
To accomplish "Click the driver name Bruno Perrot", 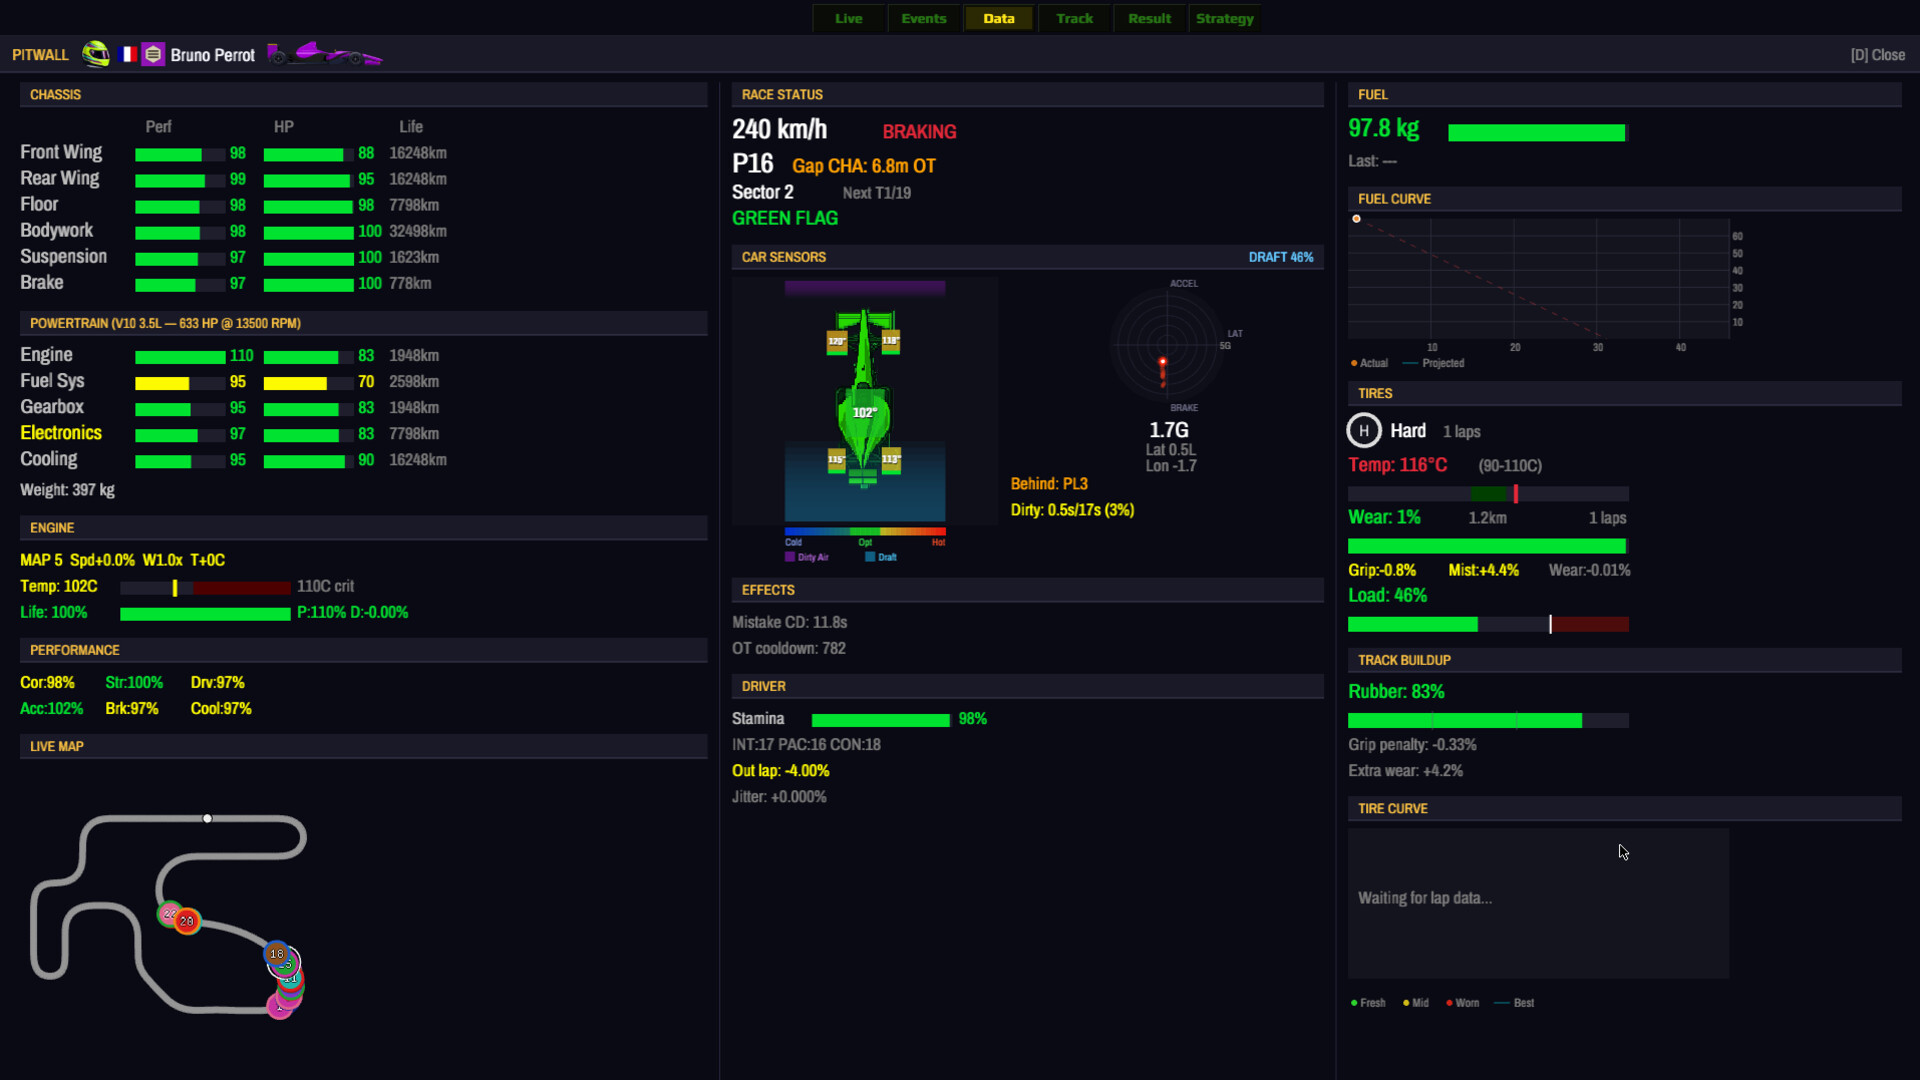I will 212,55.
